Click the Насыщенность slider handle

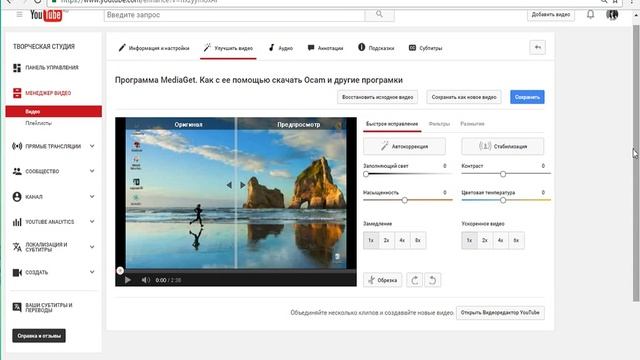coord(404,200)
